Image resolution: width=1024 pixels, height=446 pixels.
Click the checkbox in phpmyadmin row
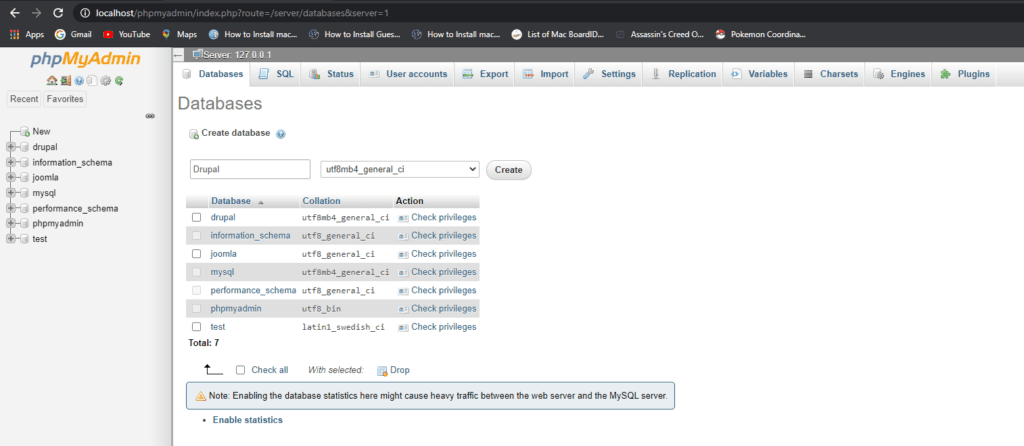(x=197, y=308)
